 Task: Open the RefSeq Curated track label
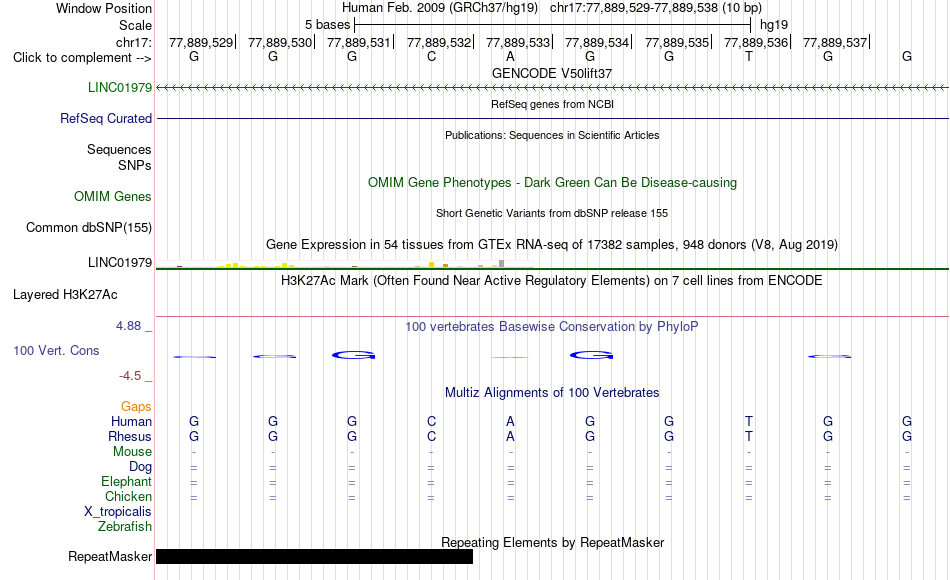point(106,118)
